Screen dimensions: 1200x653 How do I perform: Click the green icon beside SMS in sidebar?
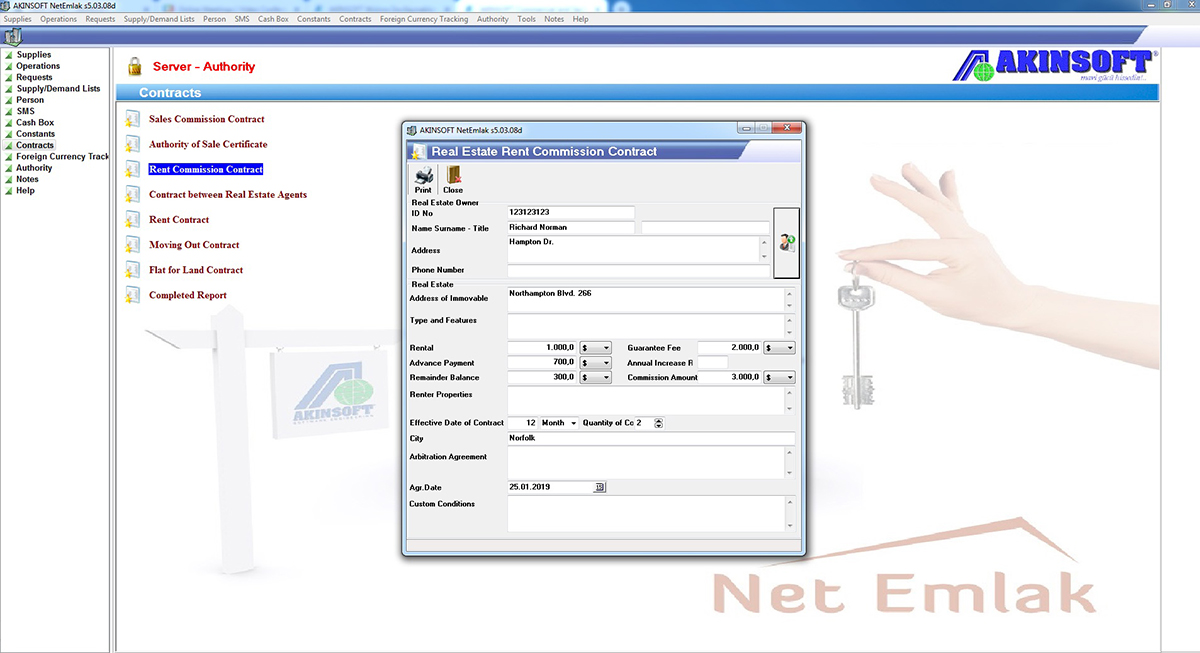coord(9,111)
